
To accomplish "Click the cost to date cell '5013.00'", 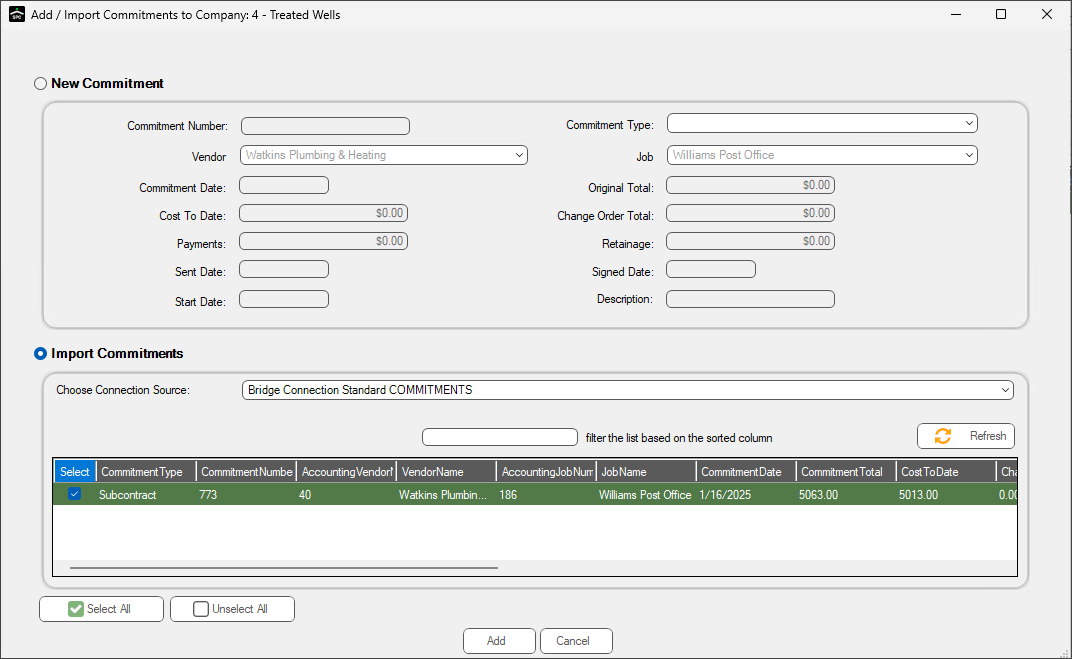I will pos(946,494).
